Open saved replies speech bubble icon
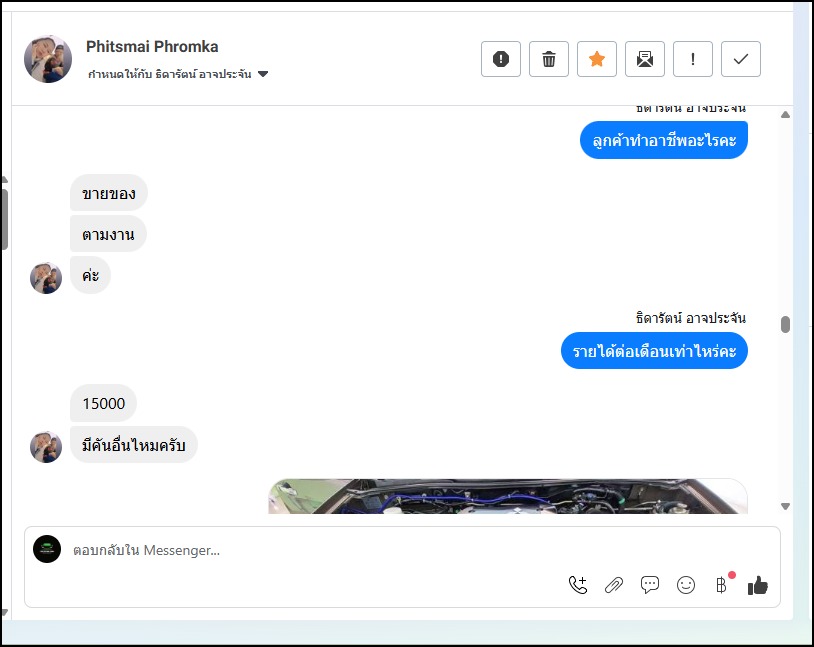Viewport: 814px width, 647px height. pos(649,585)
